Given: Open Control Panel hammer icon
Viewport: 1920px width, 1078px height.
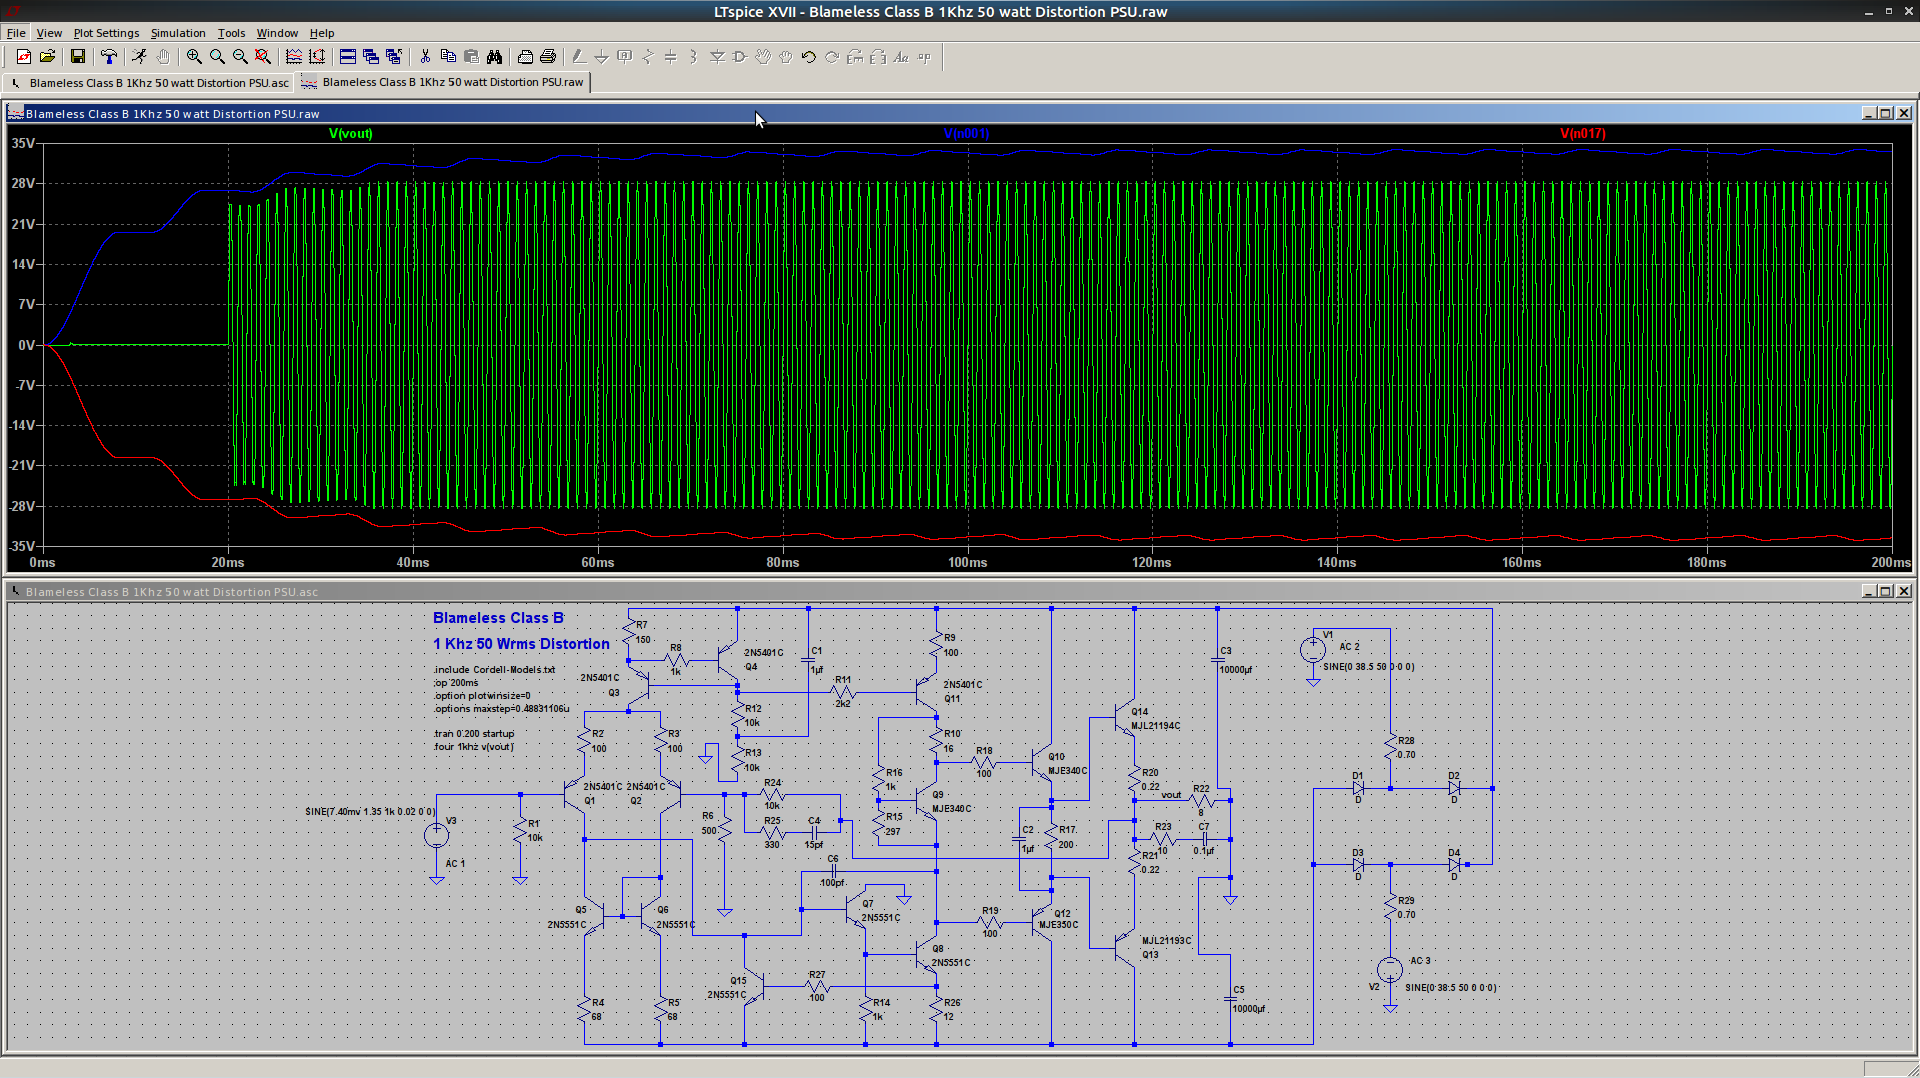Looking at the screenshot, I should tap(108, 57).
